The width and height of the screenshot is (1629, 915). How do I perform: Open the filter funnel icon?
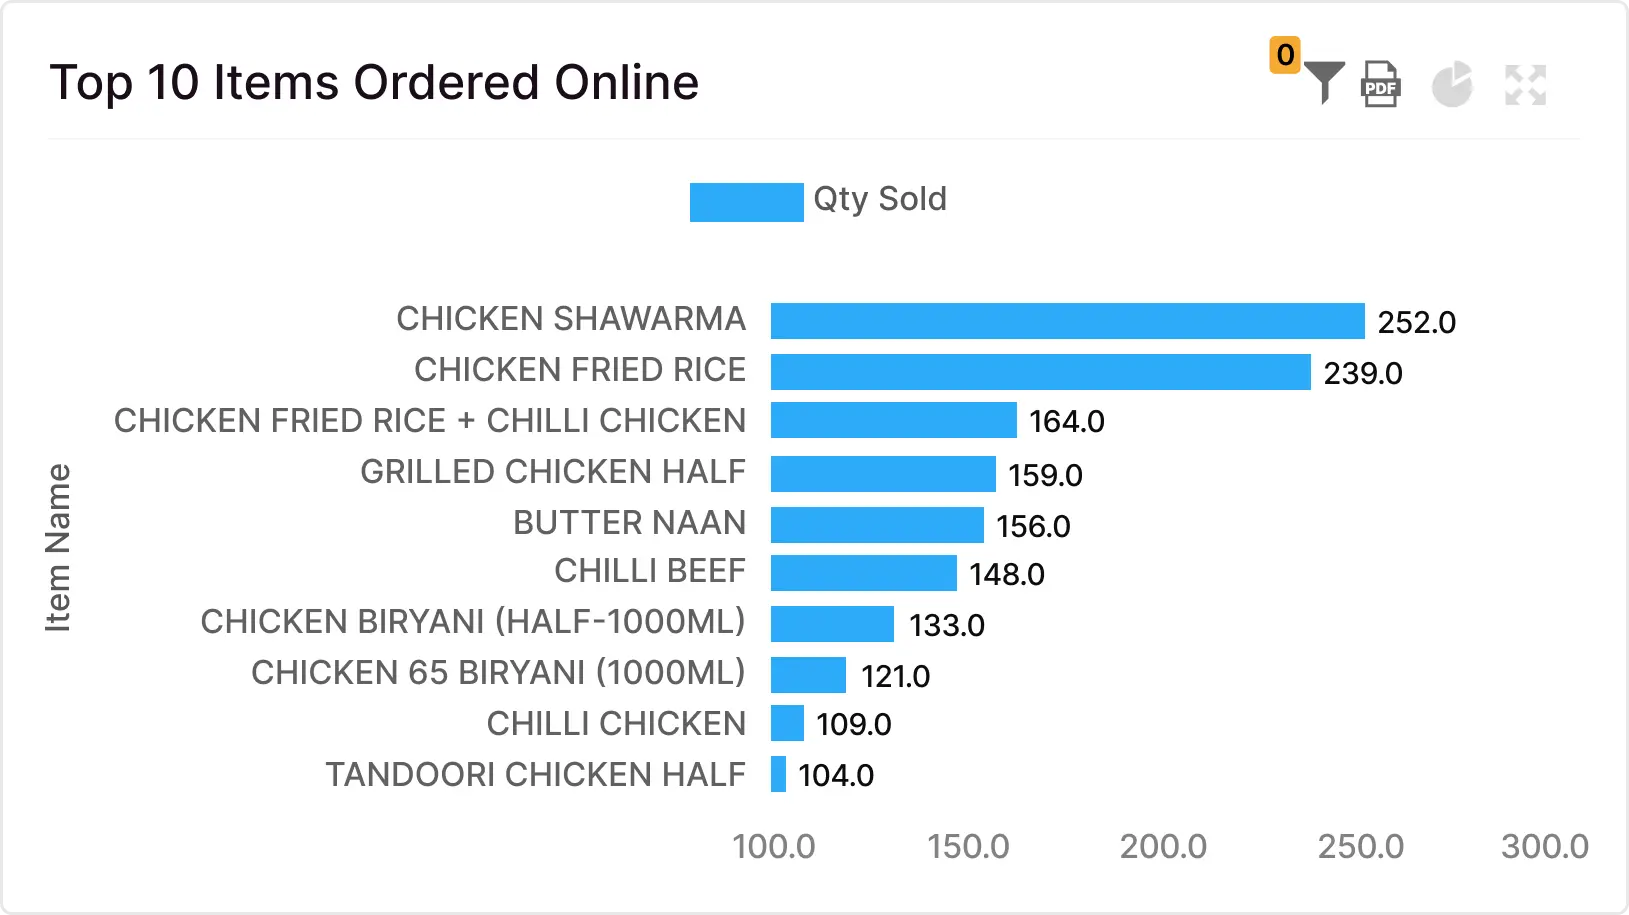(x=1325, y=83)
